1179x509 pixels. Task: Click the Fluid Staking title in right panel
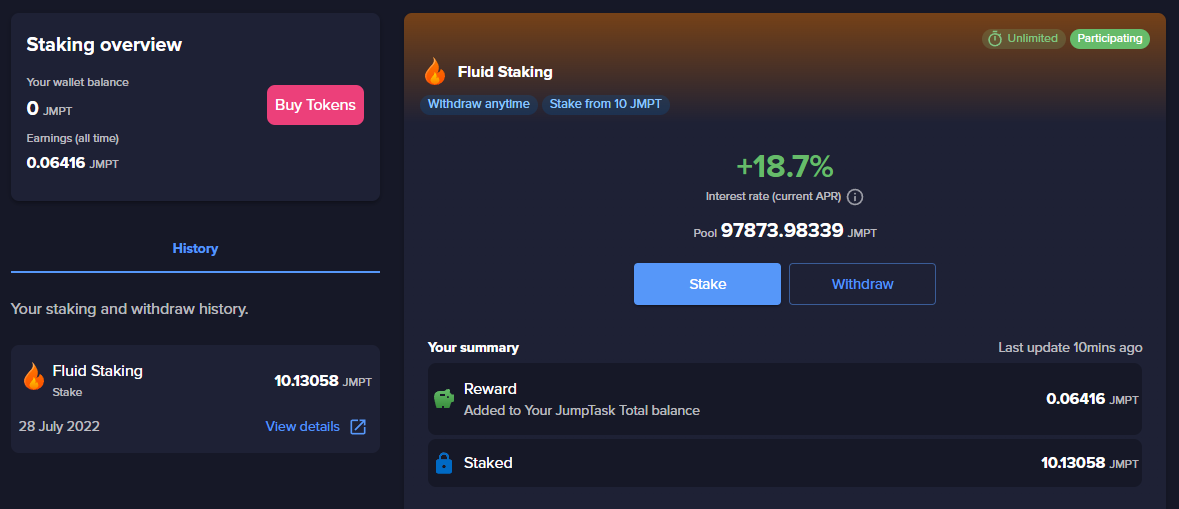pyautogui.click(x=505, y=73)
